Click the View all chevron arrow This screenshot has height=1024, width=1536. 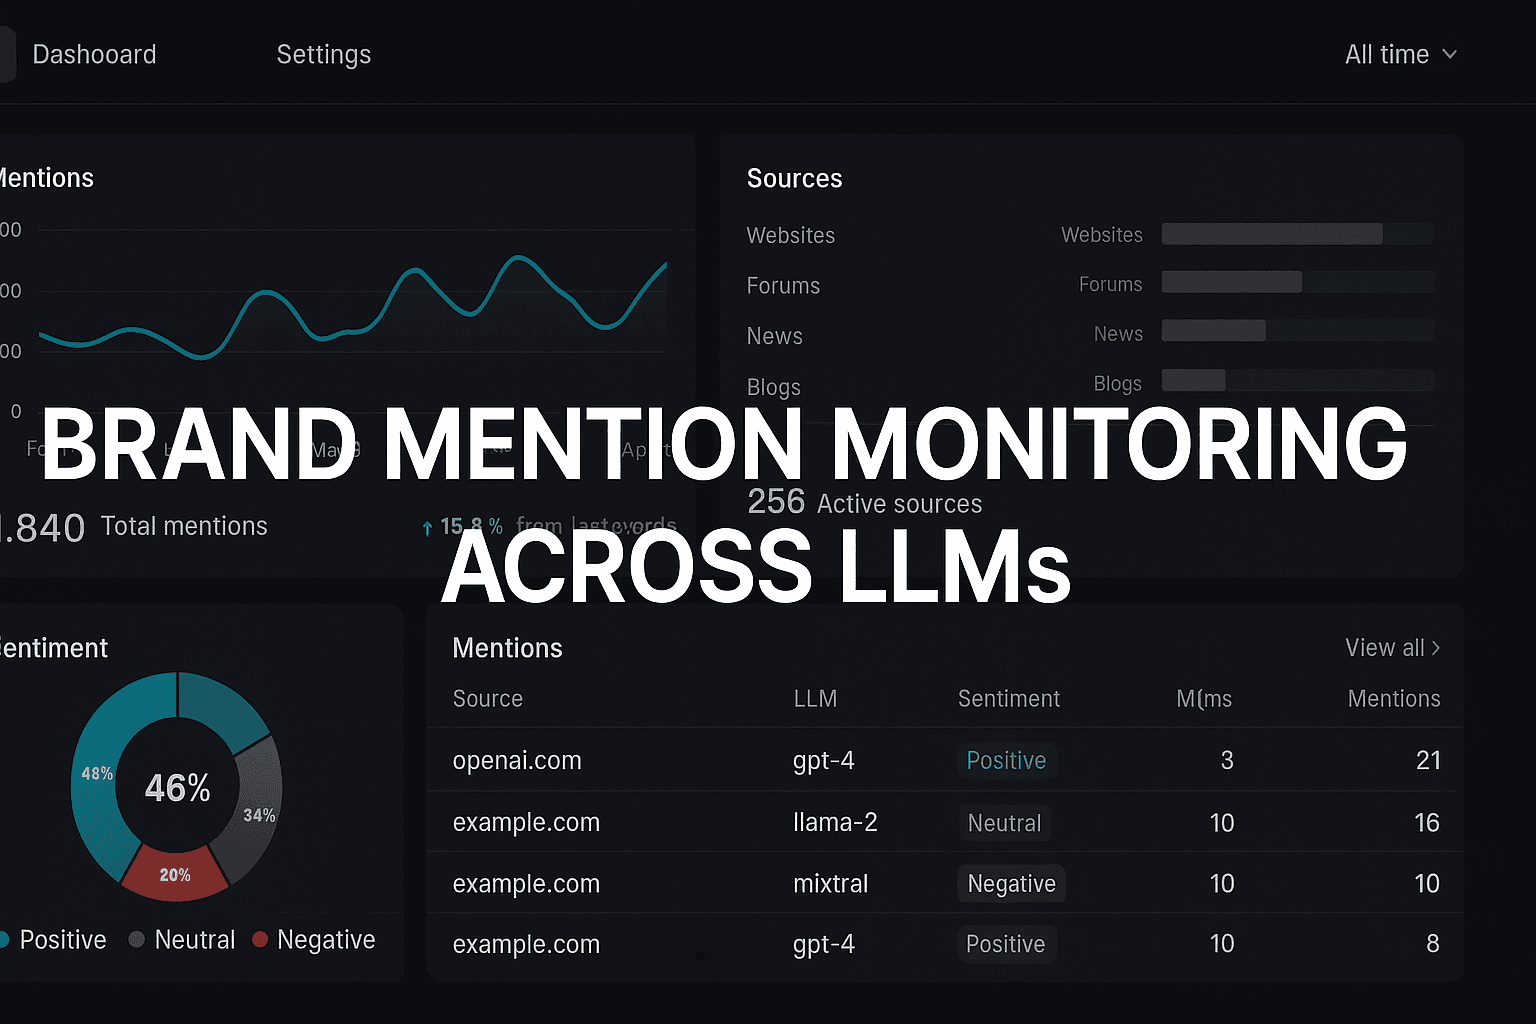click(1435, 648)
